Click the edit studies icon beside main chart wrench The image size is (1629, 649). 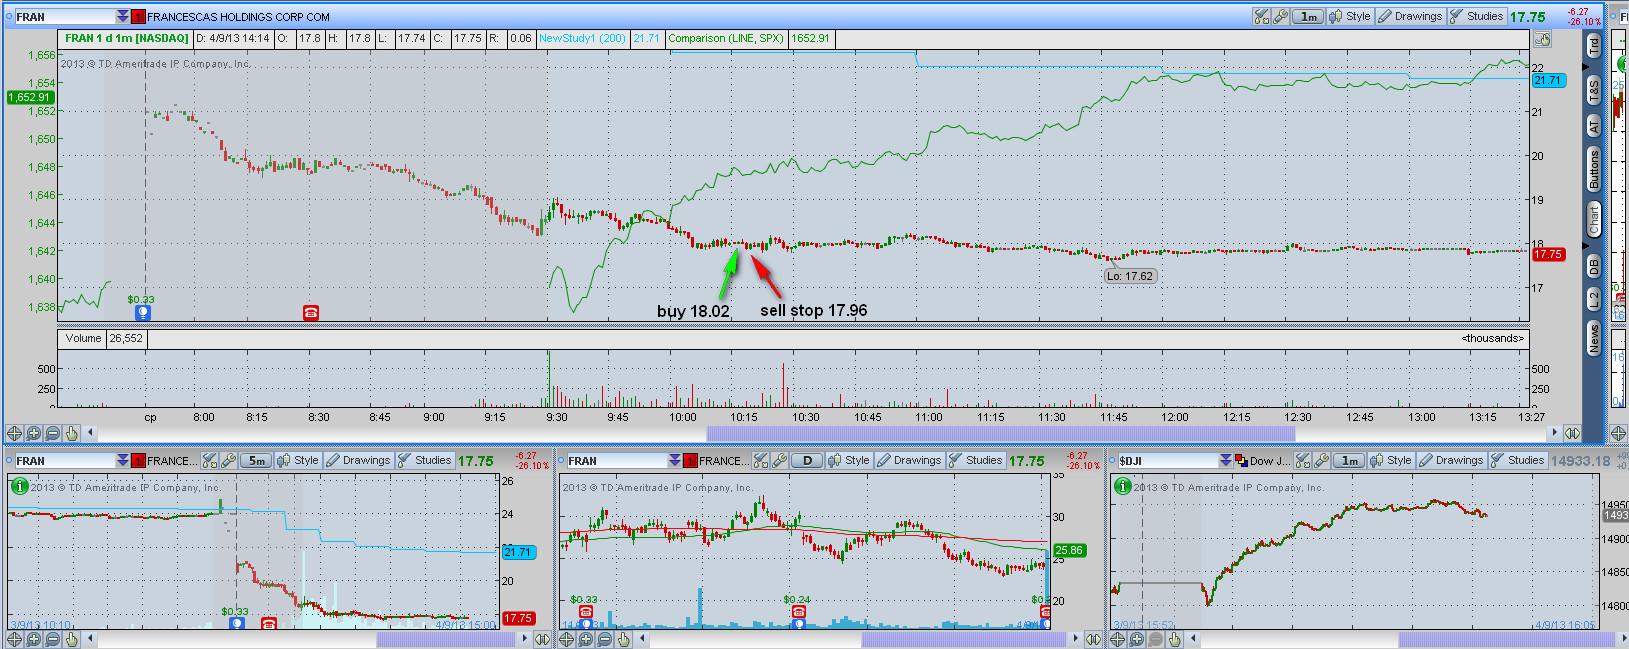coord(1262,16)
